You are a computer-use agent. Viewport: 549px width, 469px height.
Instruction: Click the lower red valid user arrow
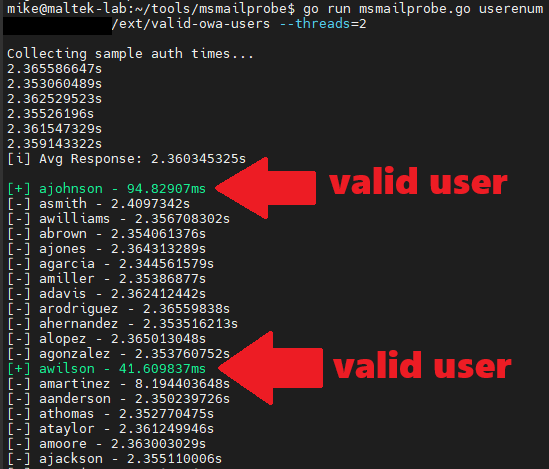point(270,368)
